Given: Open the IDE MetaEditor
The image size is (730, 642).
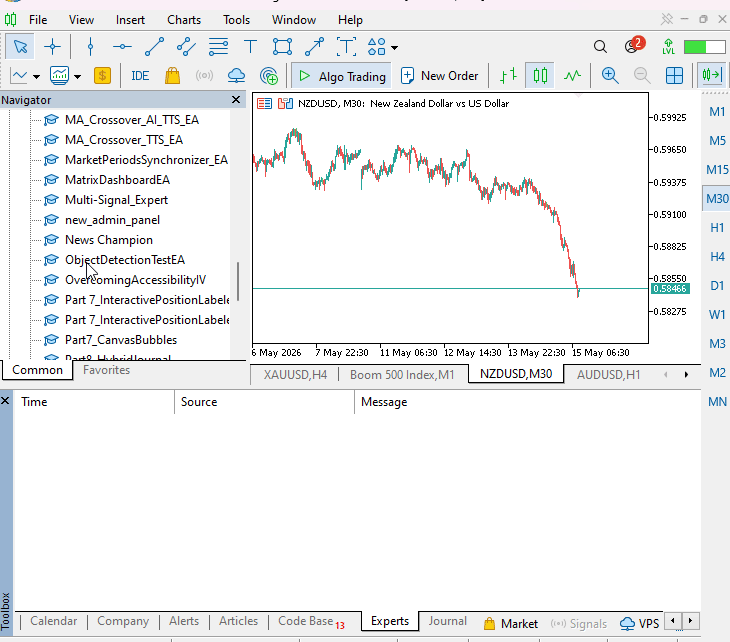Looking at the screenshot, I should coord(140,76).
